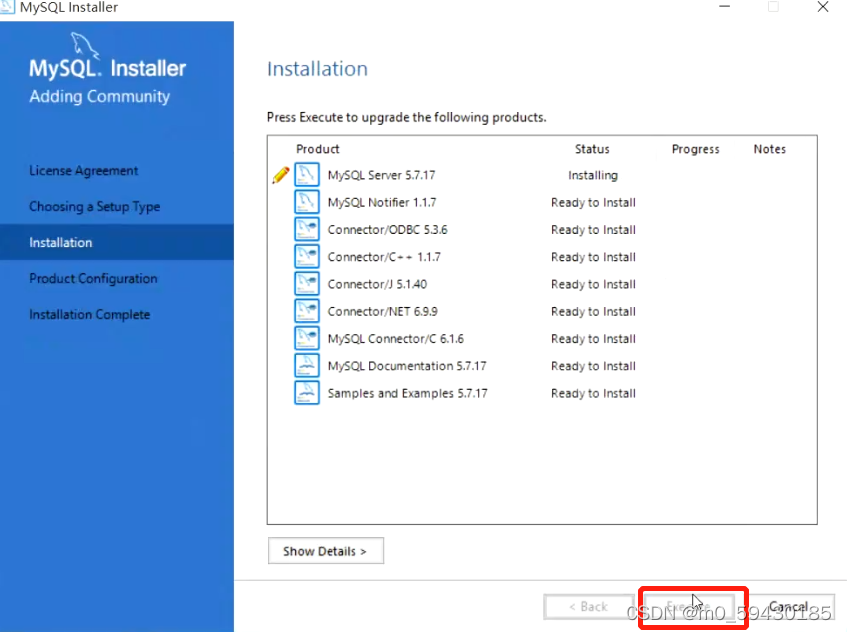
Task: Click the Notes column header
Action: pyautogui.click(x=770, y=149)
